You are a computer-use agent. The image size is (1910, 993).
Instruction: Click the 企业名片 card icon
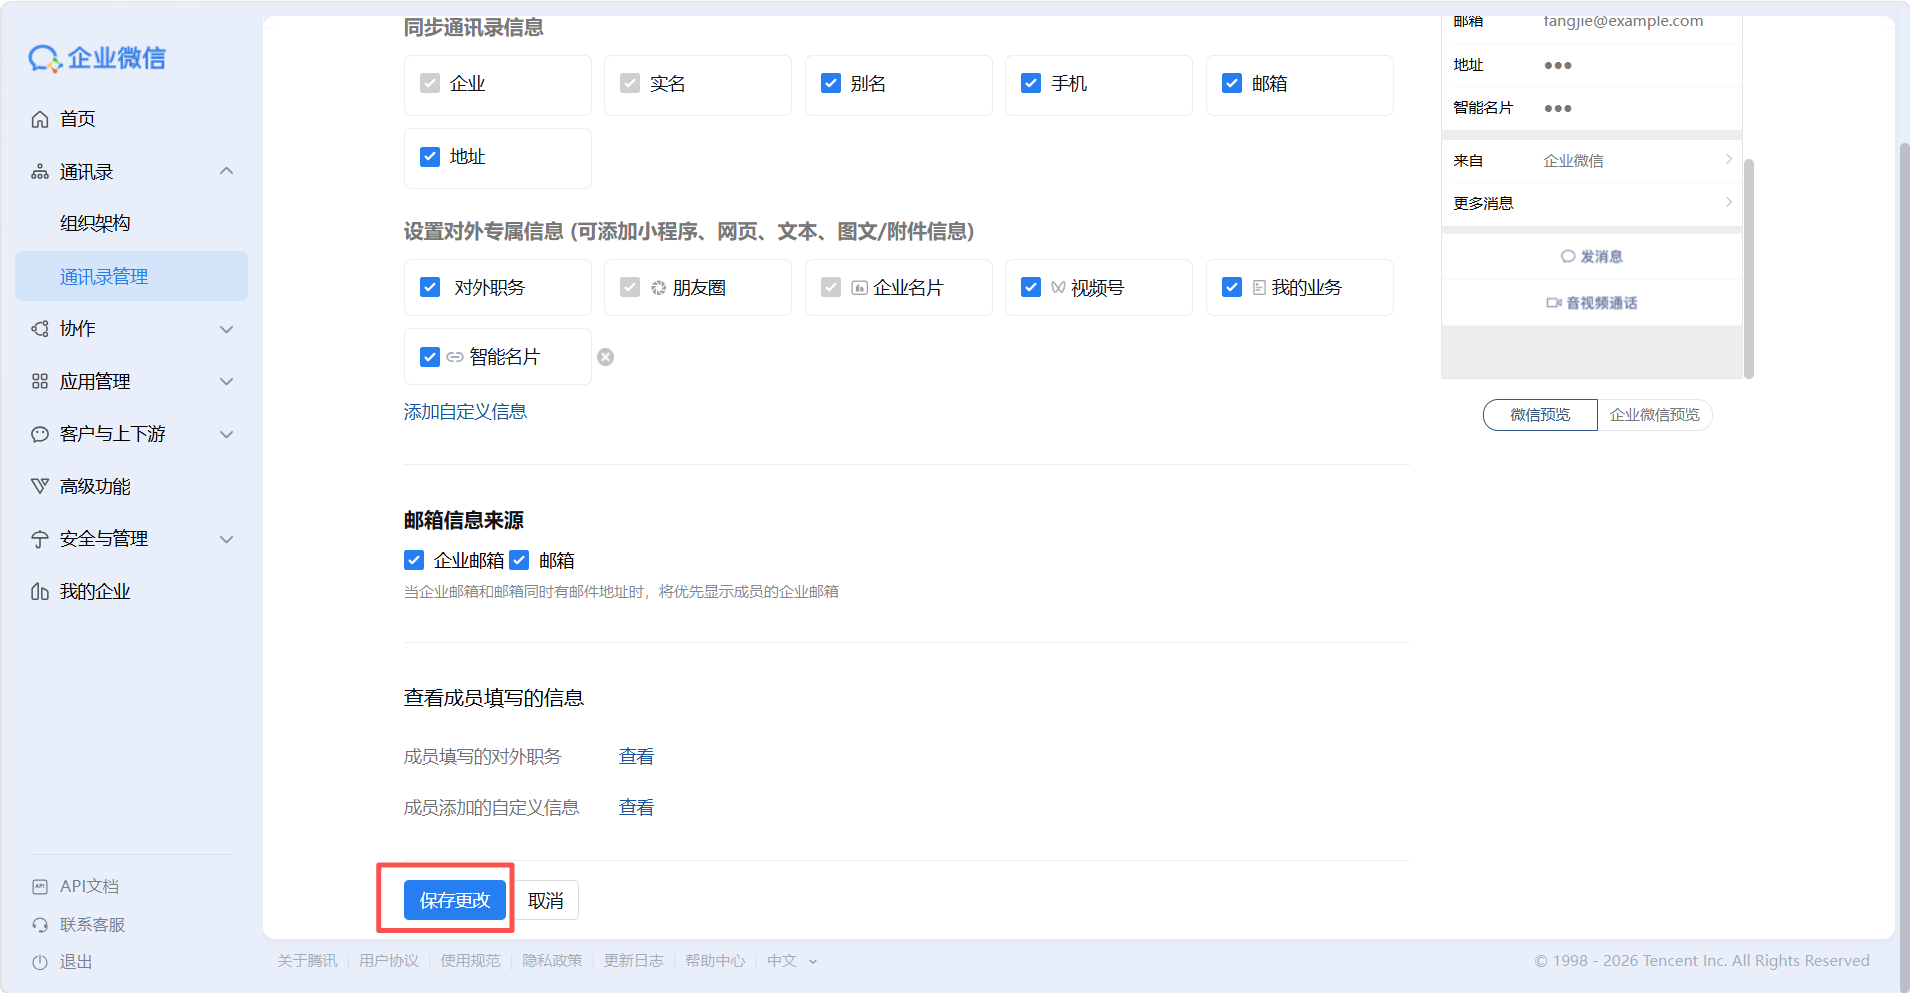(x=859, y=288)
